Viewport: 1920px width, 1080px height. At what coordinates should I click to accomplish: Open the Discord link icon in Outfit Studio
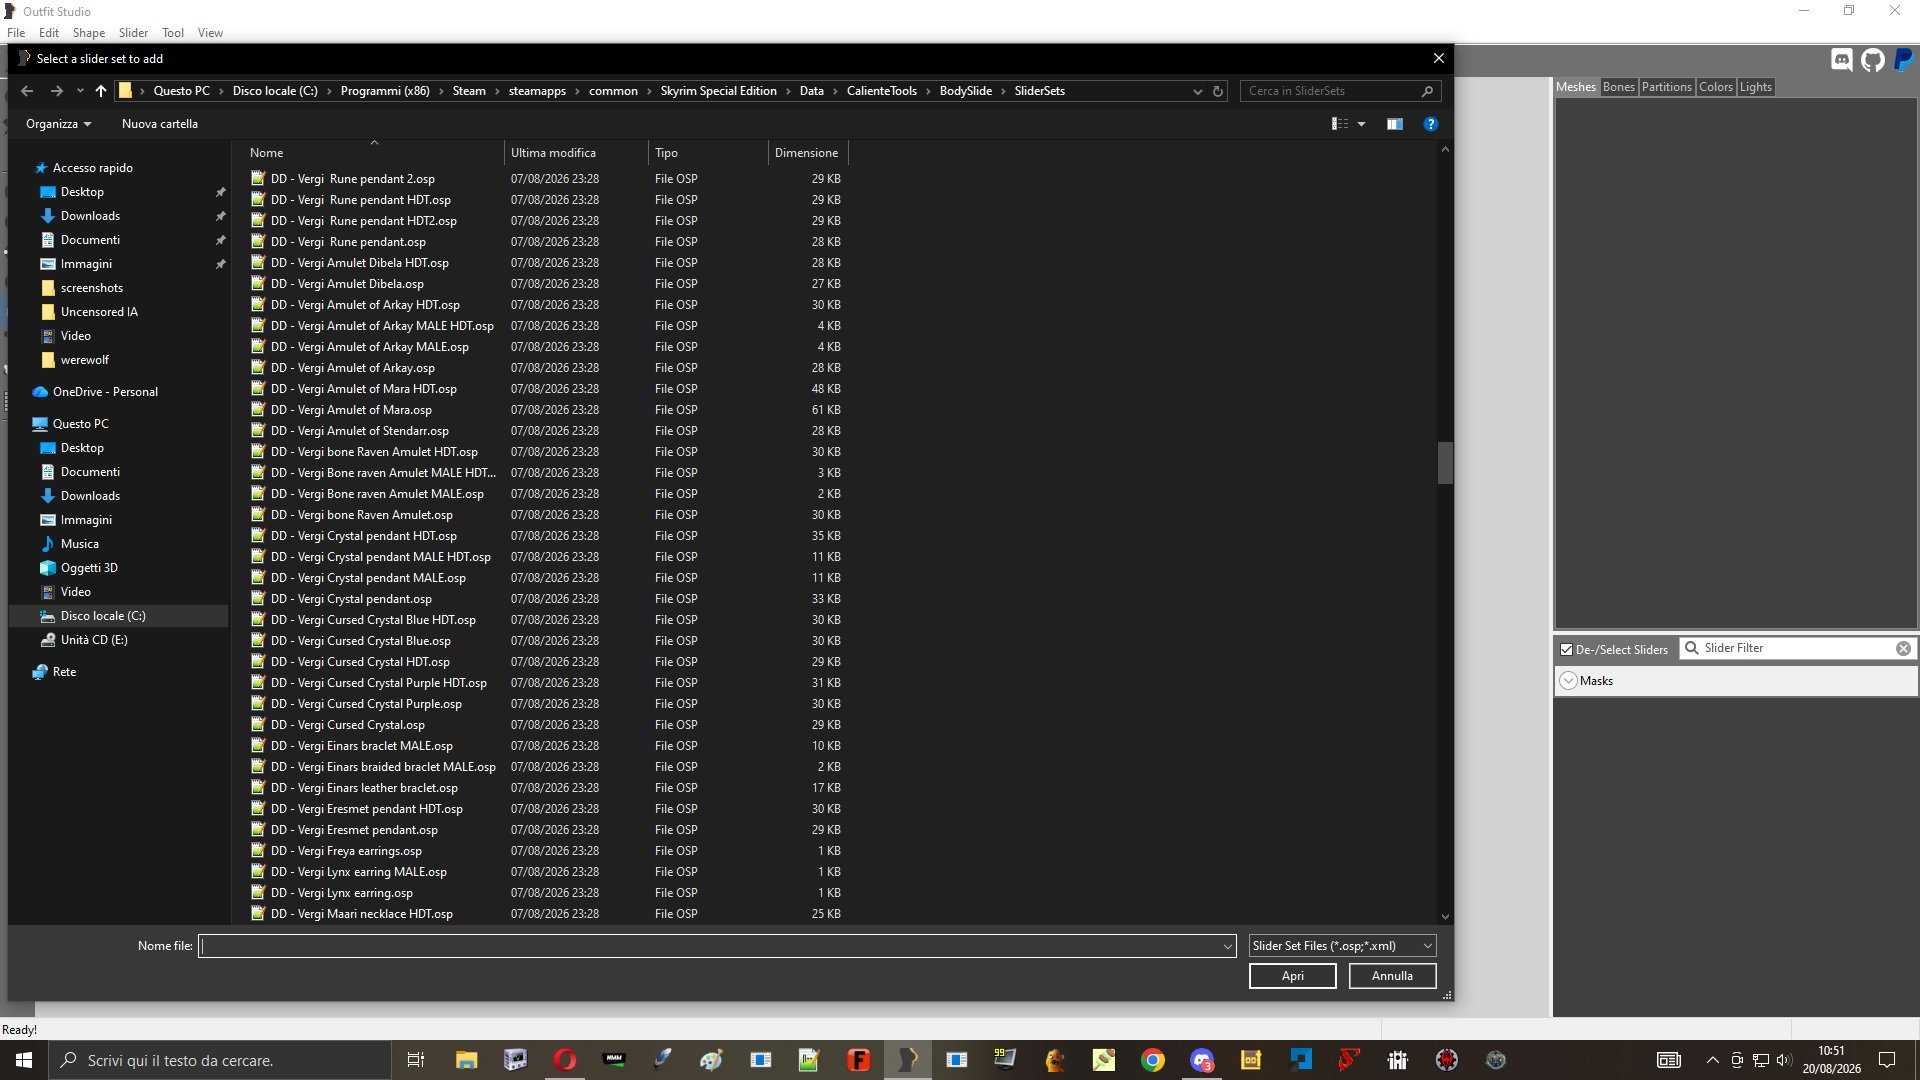coord(1841,60)
